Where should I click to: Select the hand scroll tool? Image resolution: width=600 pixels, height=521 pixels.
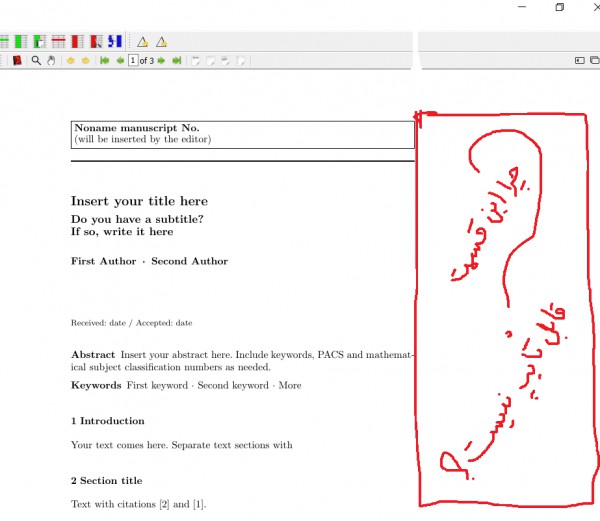click(51, 61)
